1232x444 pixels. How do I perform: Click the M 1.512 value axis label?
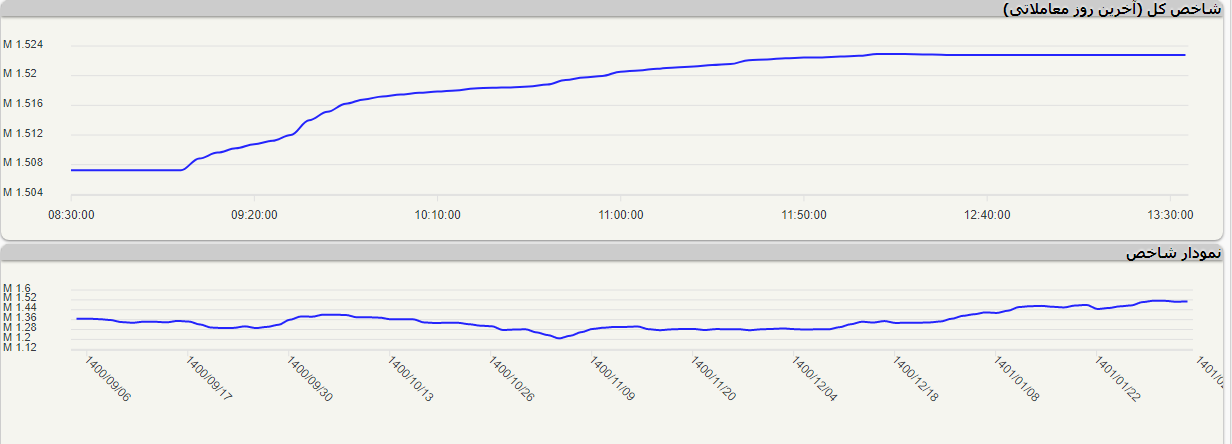(24, 133)
